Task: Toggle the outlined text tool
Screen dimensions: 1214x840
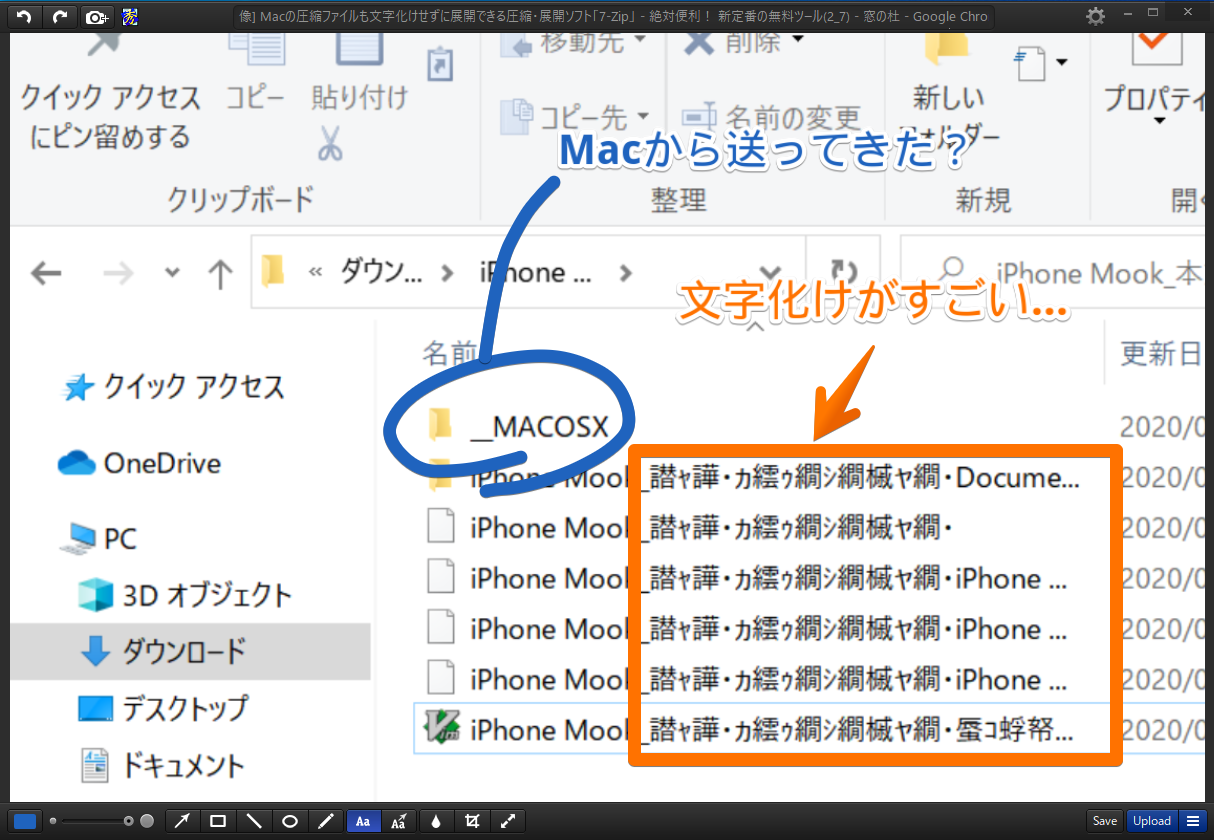Action: tap(399, 820)
